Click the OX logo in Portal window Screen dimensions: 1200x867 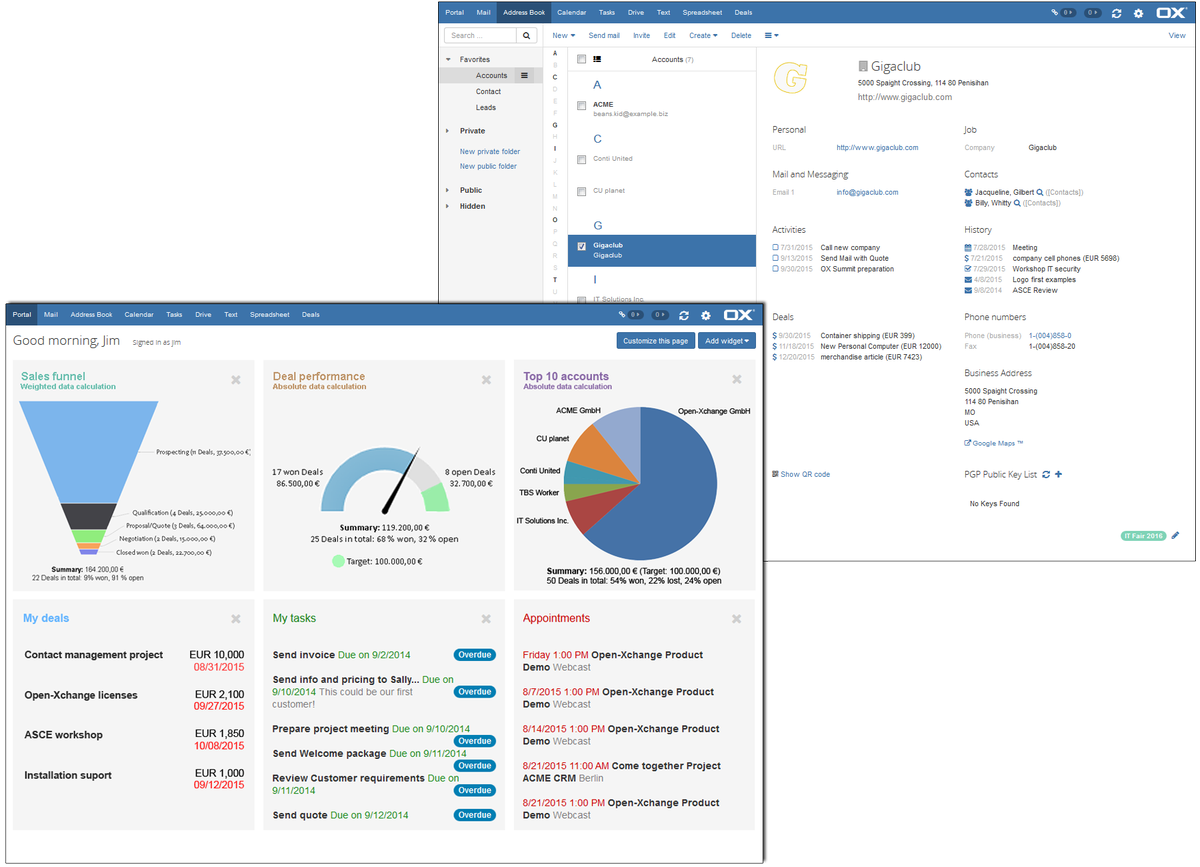739,314
